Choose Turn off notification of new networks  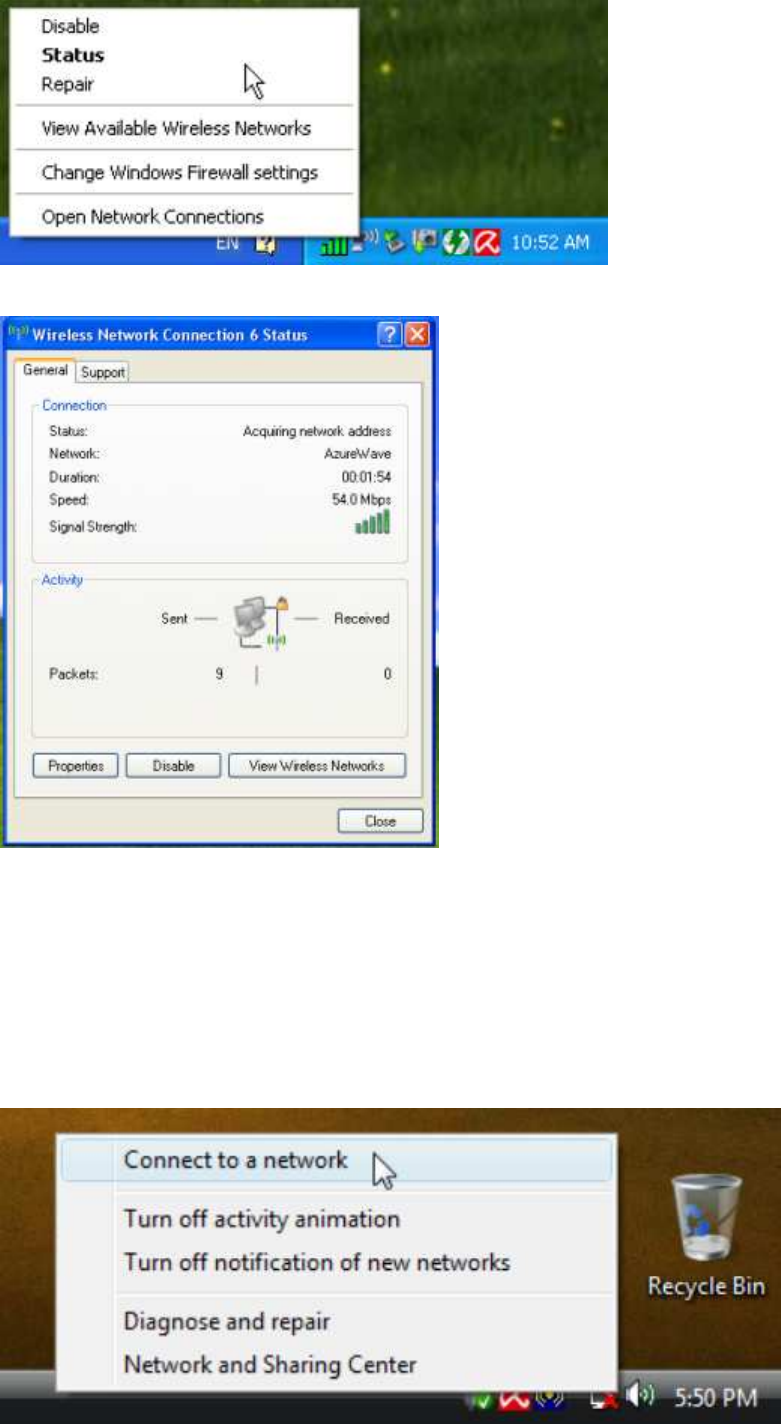pyautogui.click(x=317, y=1262)
